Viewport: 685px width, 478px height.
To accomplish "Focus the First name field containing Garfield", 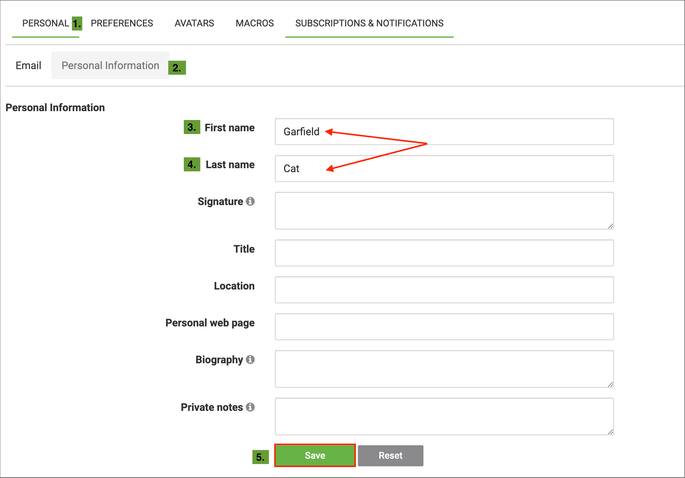I will pyautogui.click(x=443, y=131).
